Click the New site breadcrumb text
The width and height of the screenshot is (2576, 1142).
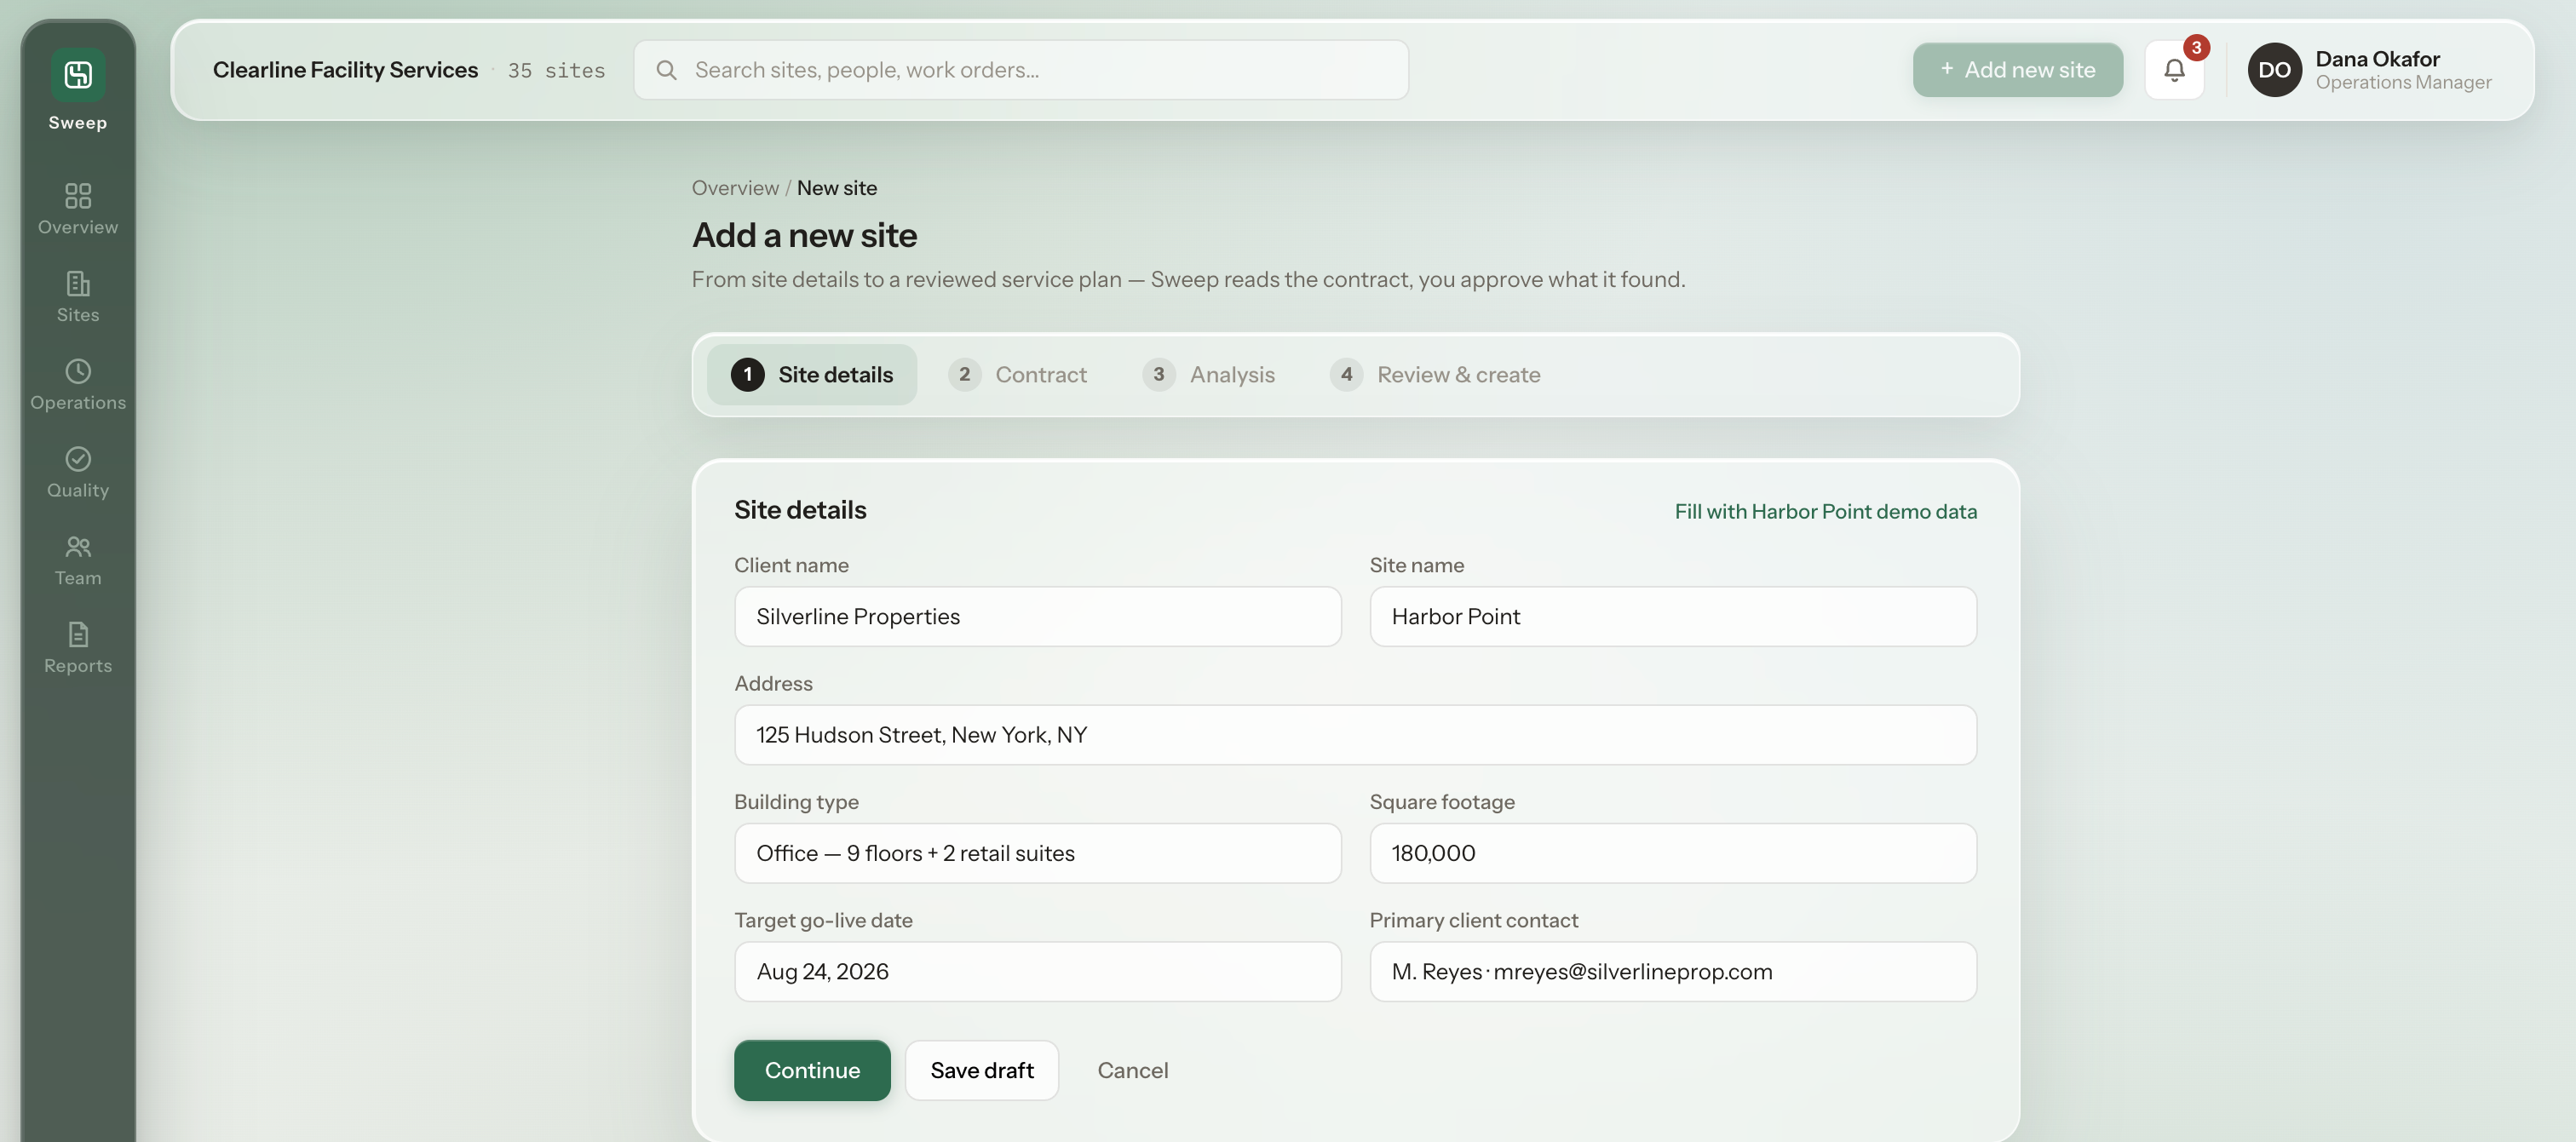(x=836, y=188)
